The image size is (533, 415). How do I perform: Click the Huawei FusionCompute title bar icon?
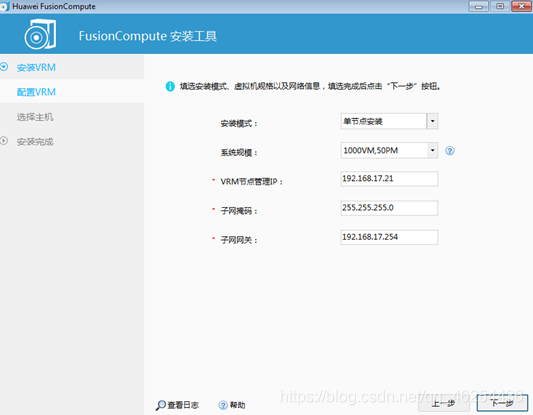click(x=4, y=7)
